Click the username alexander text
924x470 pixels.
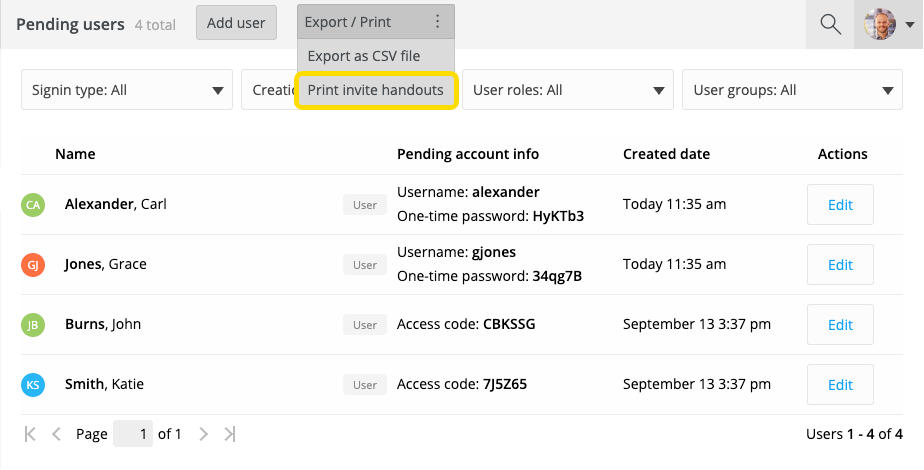(506, 192)
